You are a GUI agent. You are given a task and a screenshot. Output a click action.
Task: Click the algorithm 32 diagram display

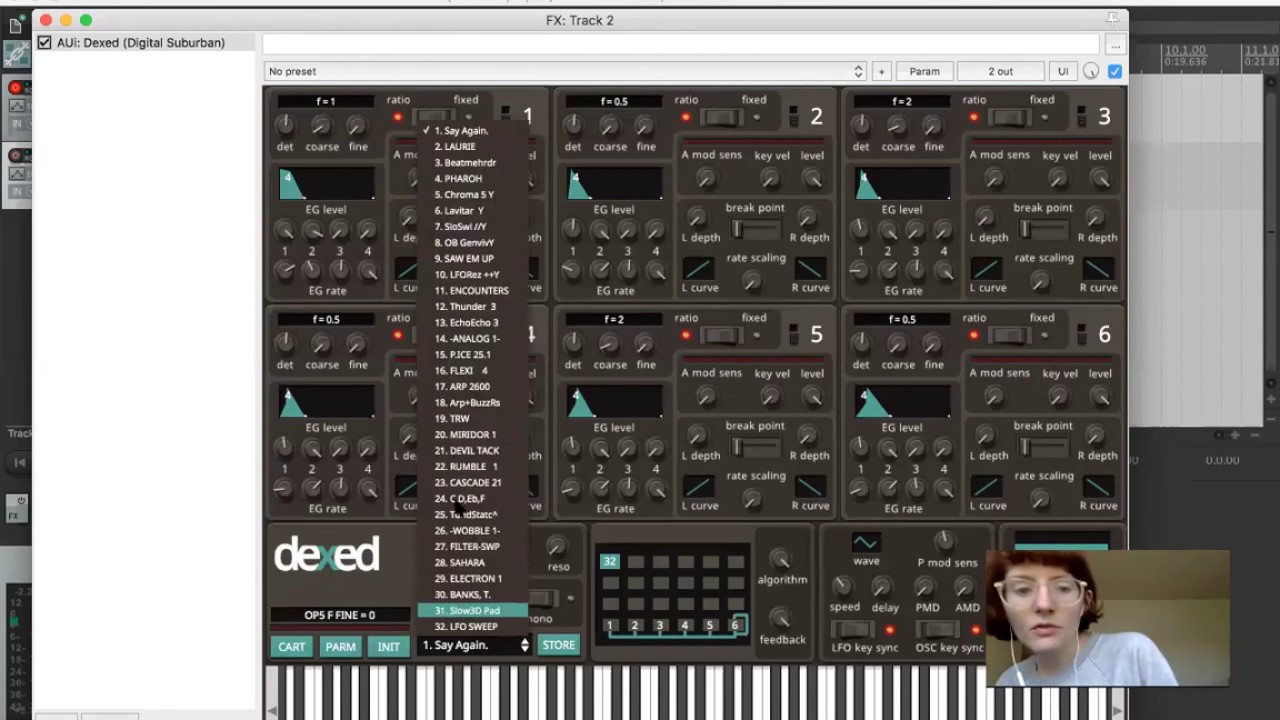click(672, 594)
